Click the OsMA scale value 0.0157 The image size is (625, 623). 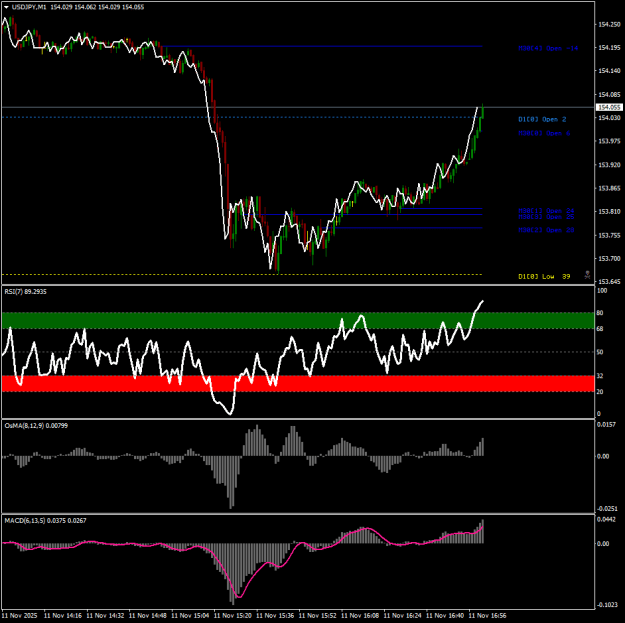pyautogui.click(x=606, y=425)
